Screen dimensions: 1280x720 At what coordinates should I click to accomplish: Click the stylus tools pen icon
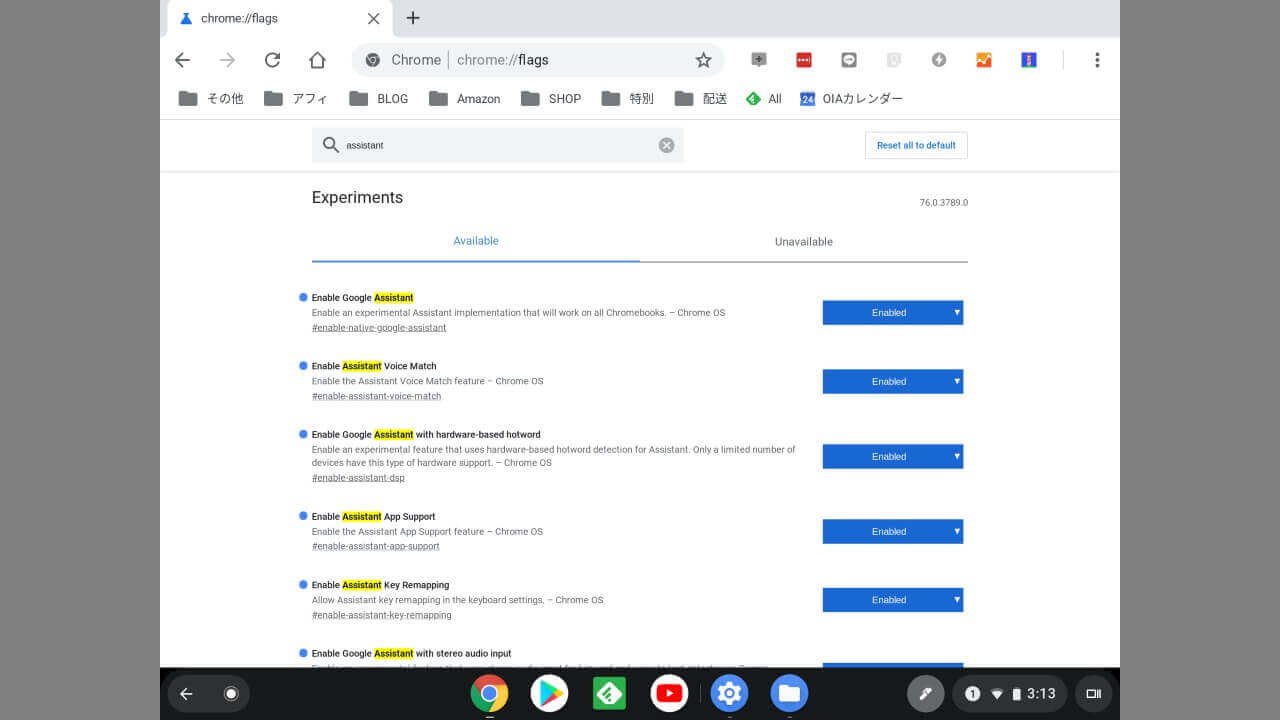(x=925, y=693)
